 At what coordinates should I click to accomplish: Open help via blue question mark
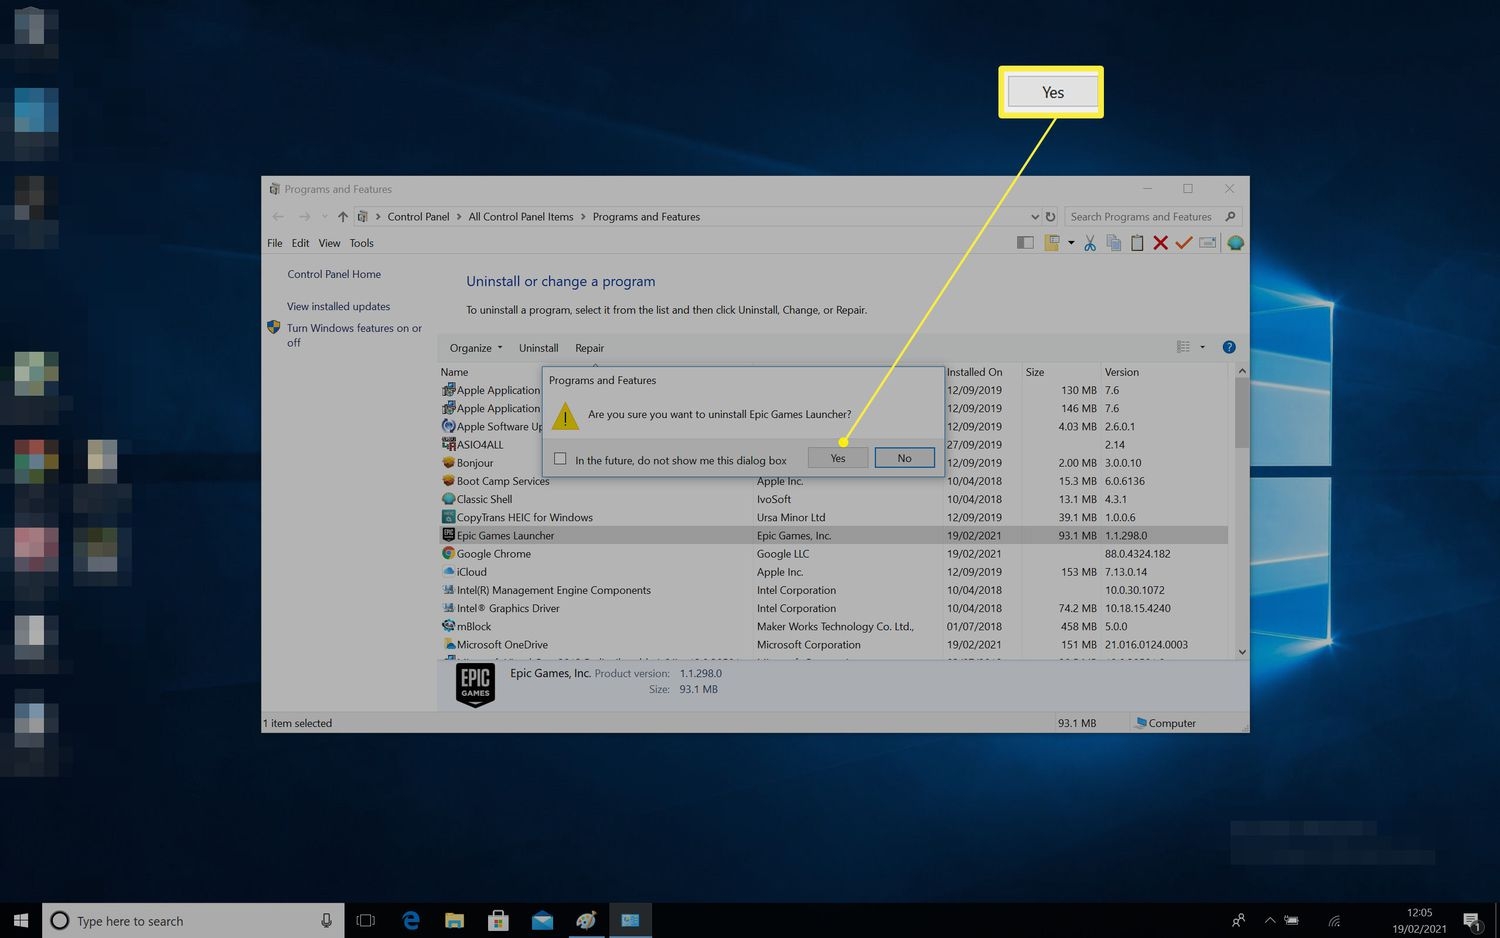[x=1229, y=347]
